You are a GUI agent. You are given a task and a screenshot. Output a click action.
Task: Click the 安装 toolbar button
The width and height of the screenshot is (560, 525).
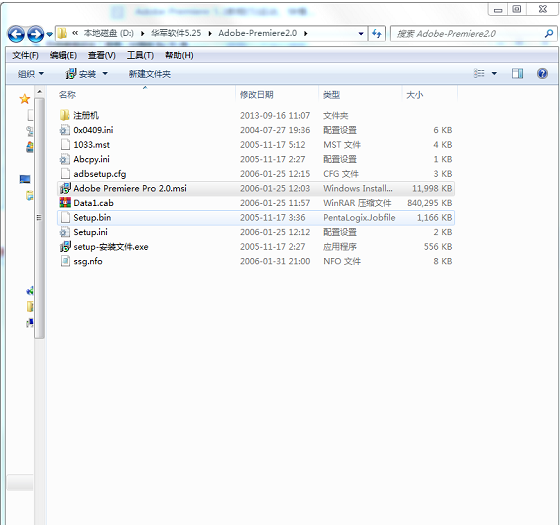tap(81, 74)
